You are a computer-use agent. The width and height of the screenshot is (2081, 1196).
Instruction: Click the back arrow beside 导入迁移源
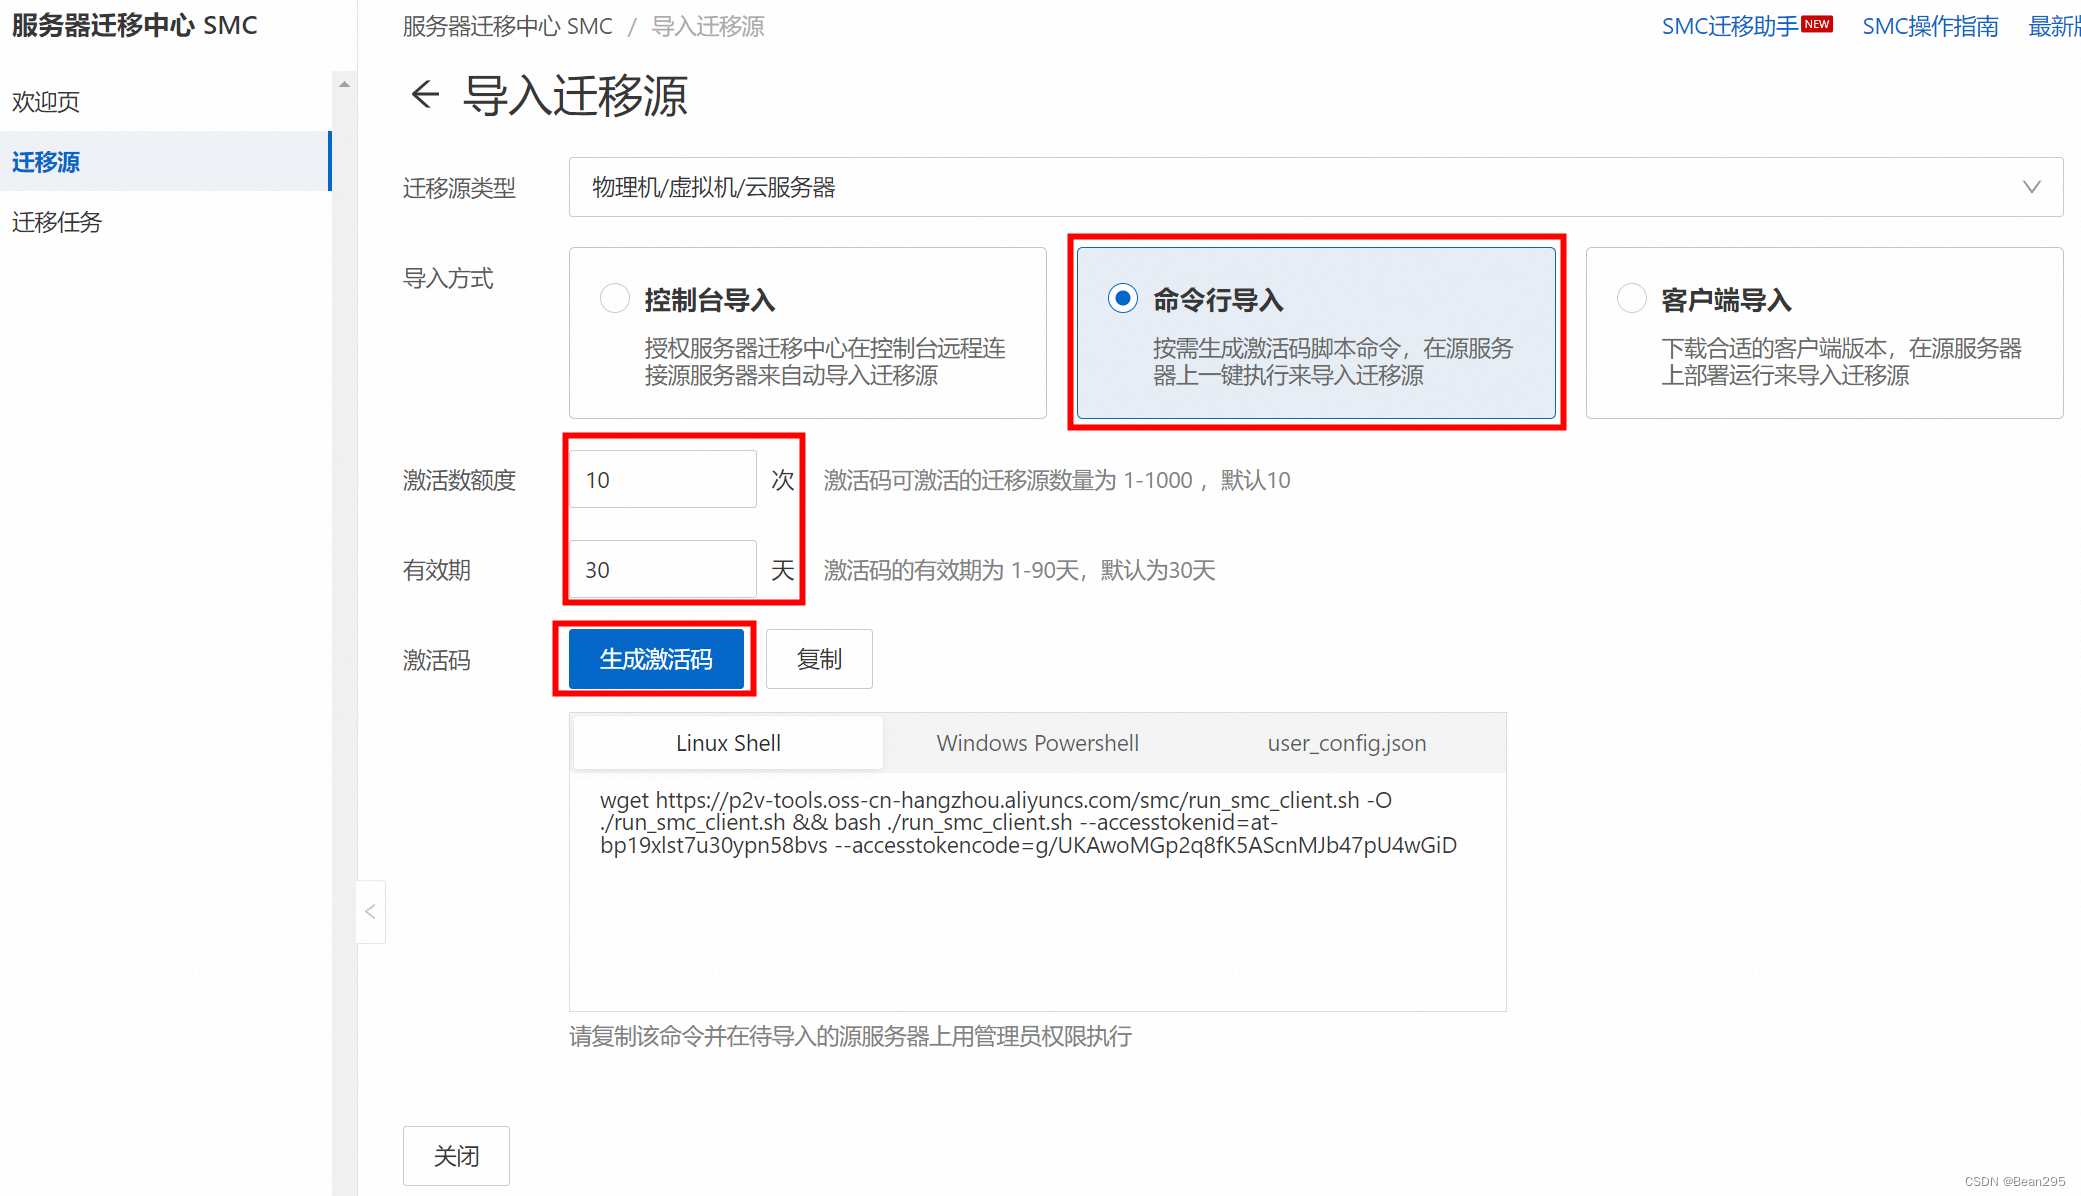click(425, 95)
